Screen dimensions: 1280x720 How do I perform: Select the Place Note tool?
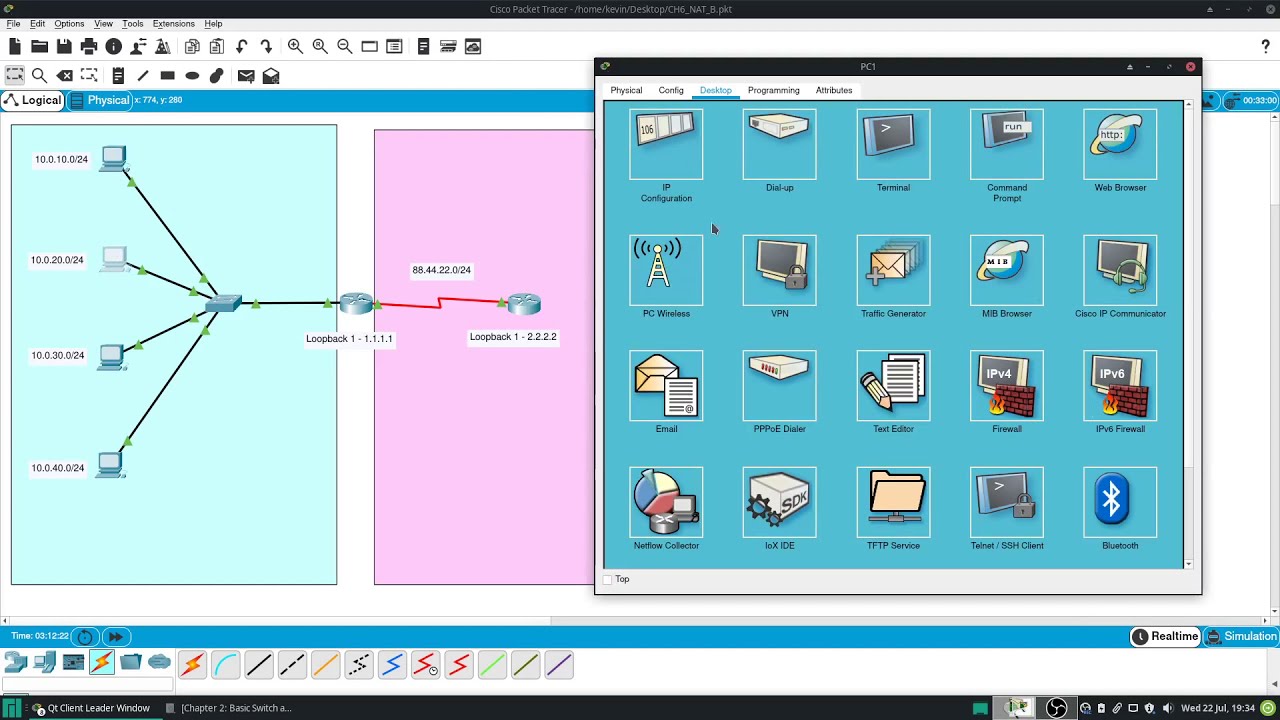(118, 75)
